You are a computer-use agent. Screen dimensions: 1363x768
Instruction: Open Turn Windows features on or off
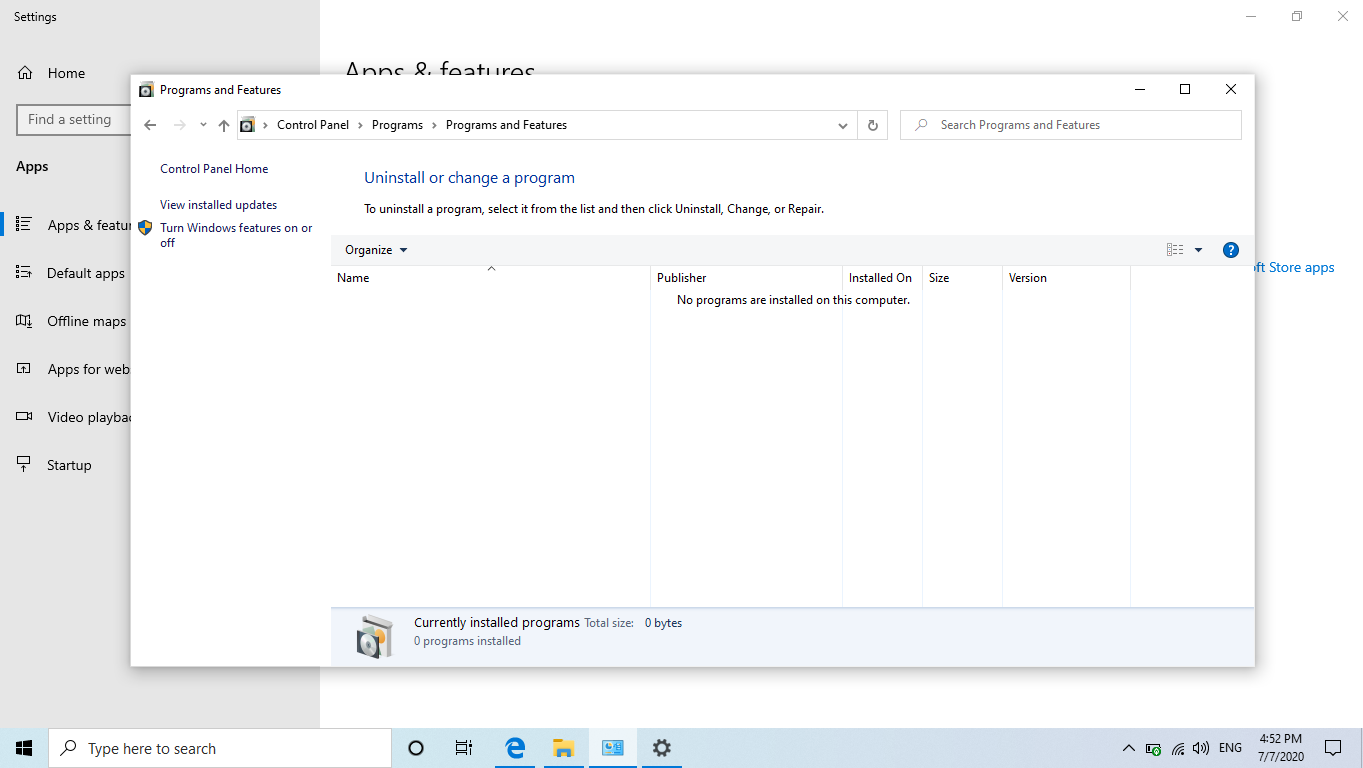coord(236,235)
